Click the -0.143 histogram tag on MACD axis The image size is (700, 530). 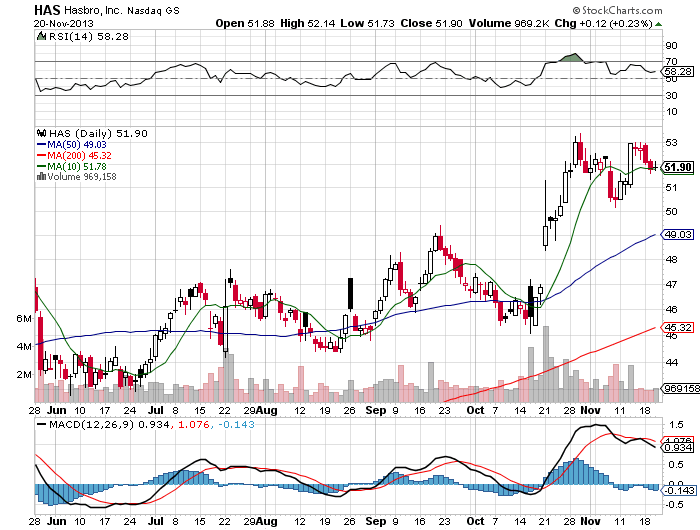coord(679,490)
